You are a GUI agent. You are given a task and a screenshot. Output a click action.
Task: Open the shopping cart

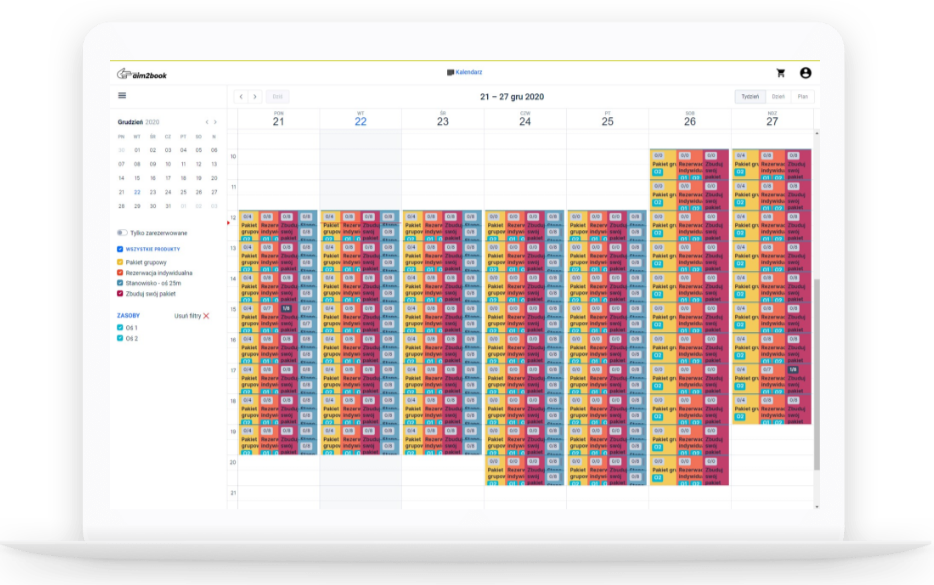click(781, 73)
